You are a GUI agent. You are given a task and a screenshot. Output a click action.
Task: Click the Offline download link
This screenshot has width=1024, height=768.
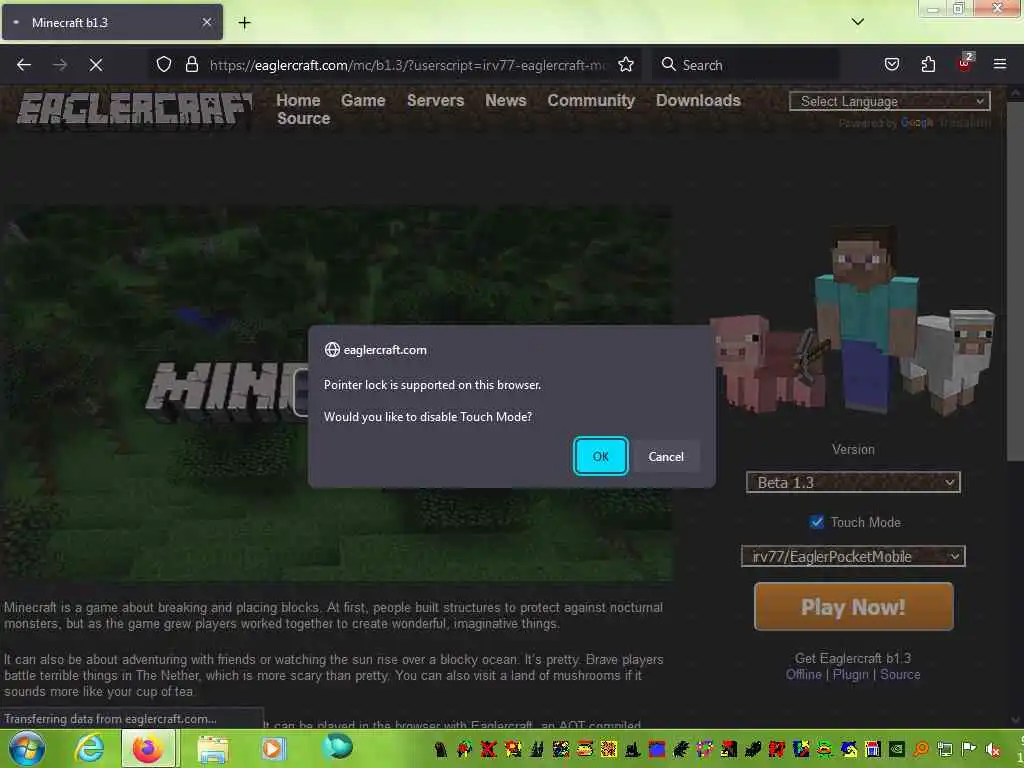point(803,674)
